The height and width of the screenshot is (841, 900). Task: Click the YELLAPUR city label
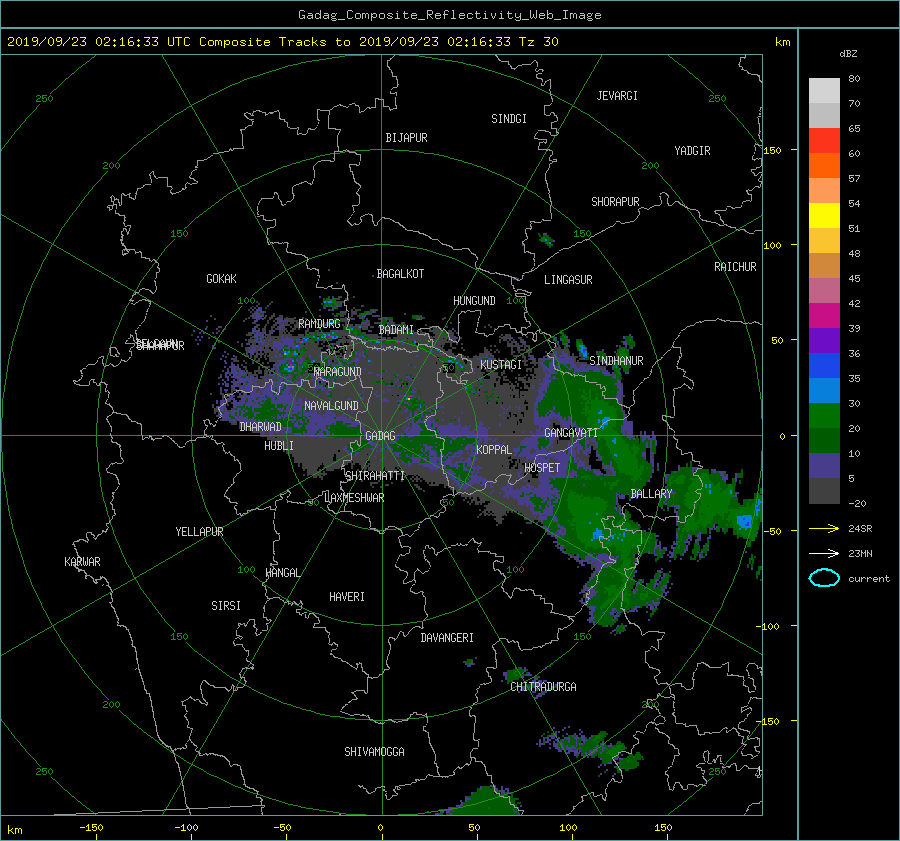pos(199,532)
